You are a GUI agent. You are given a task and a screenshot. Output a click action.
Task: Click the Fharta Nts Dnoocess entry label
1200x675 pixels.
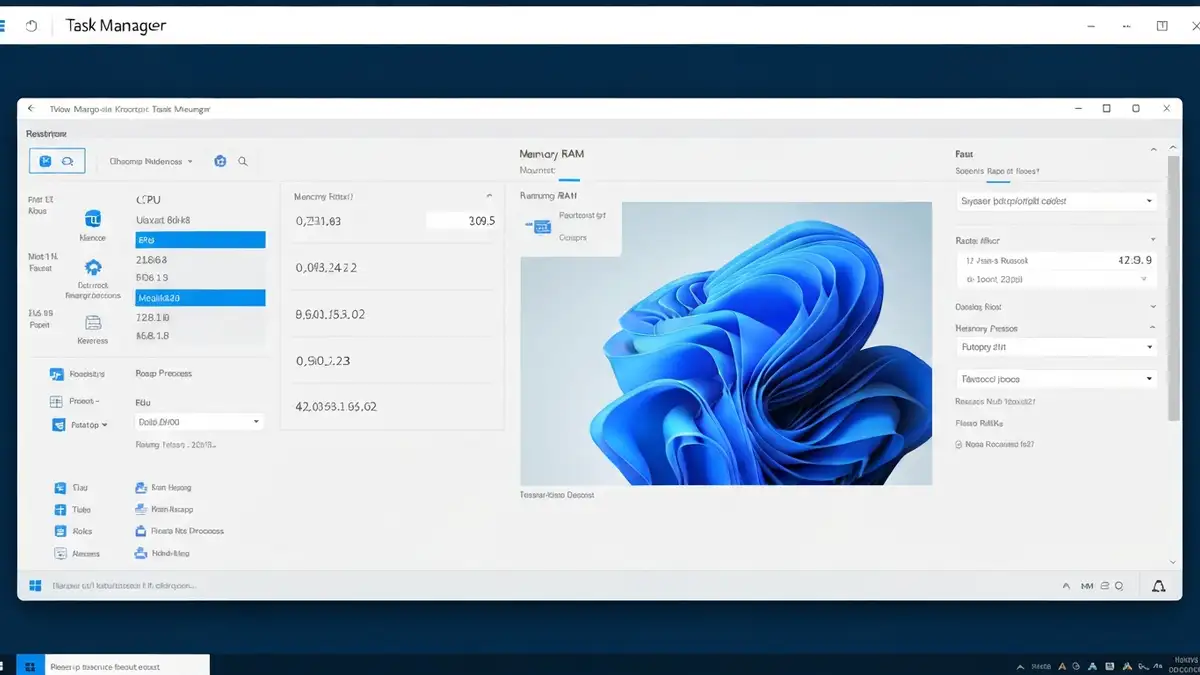pyautogui.click(x=187, y=531)
